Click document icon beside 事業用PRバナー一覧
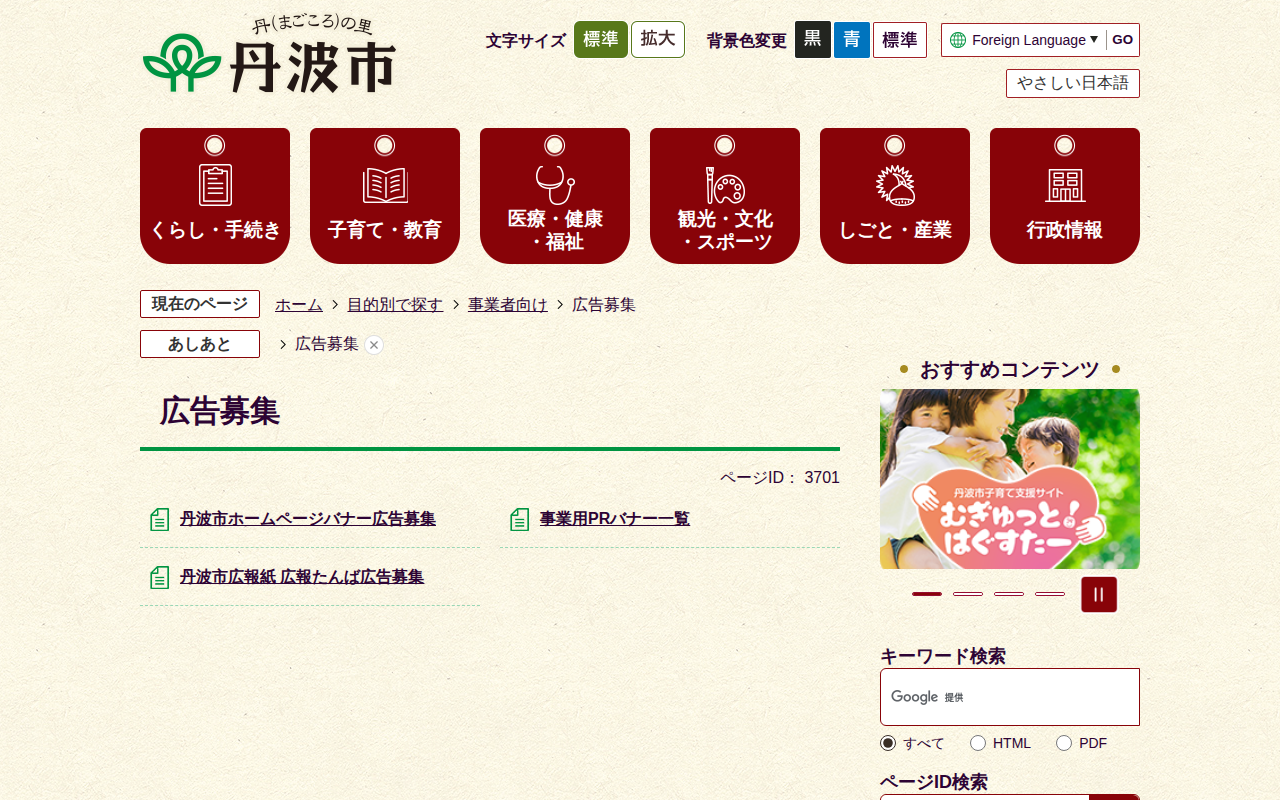1280x800 pixels. coord(520,519)
